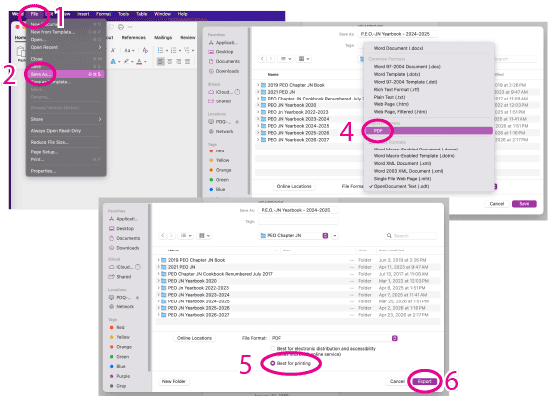Open Network in the Export dialog sidebar
The width and height of the screenshot is (548, 400).
[121, 306]
